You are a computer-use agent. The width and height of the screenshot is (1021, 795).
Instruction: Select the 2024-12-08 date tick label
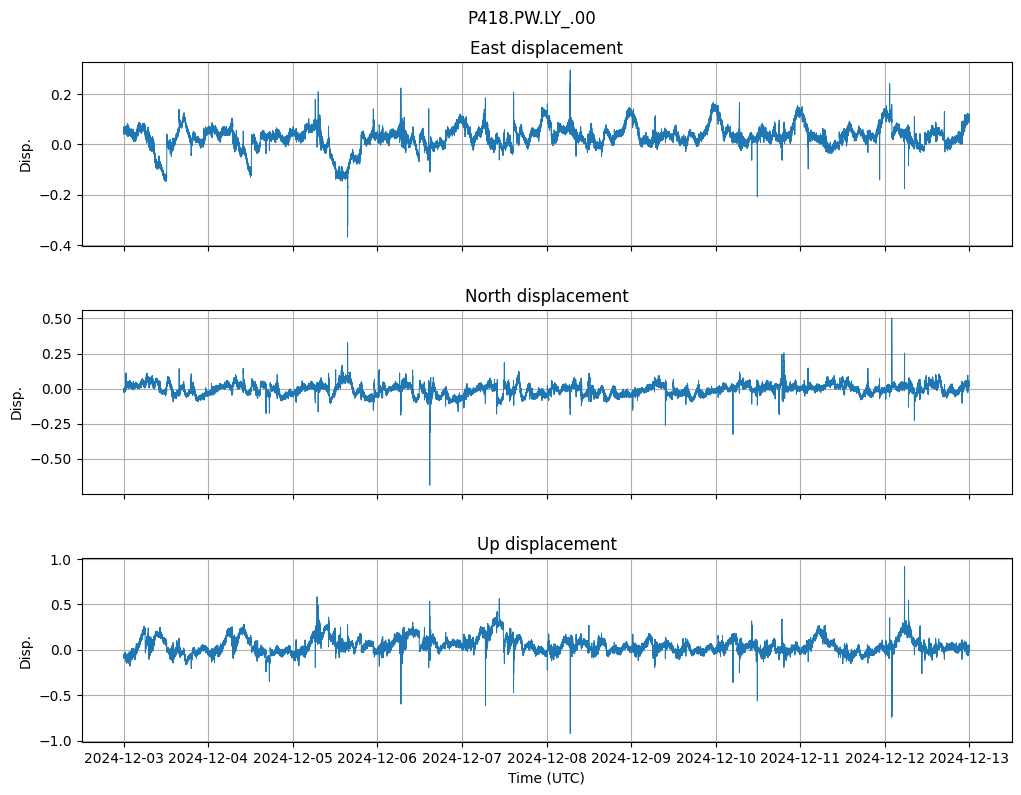tap(547, 759)
